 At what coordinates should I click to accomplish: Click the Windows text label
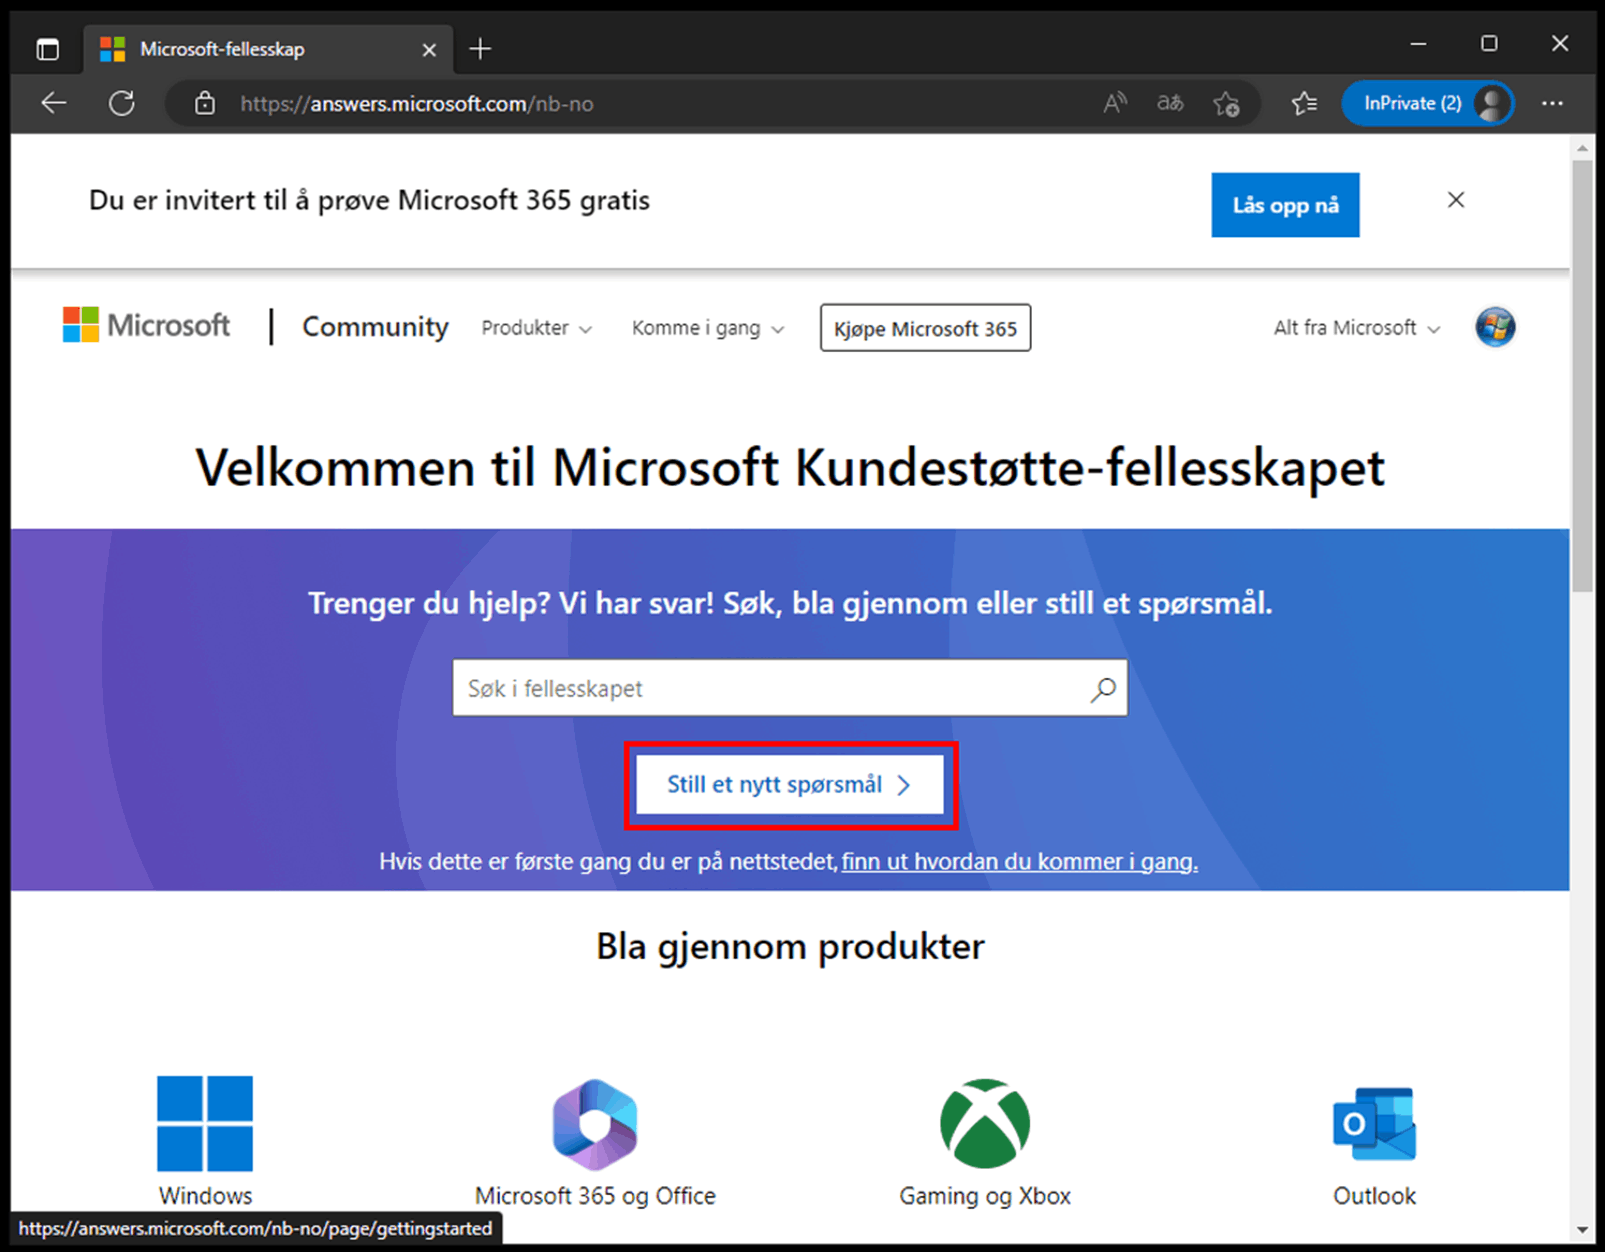click(x=205, y=1196)
